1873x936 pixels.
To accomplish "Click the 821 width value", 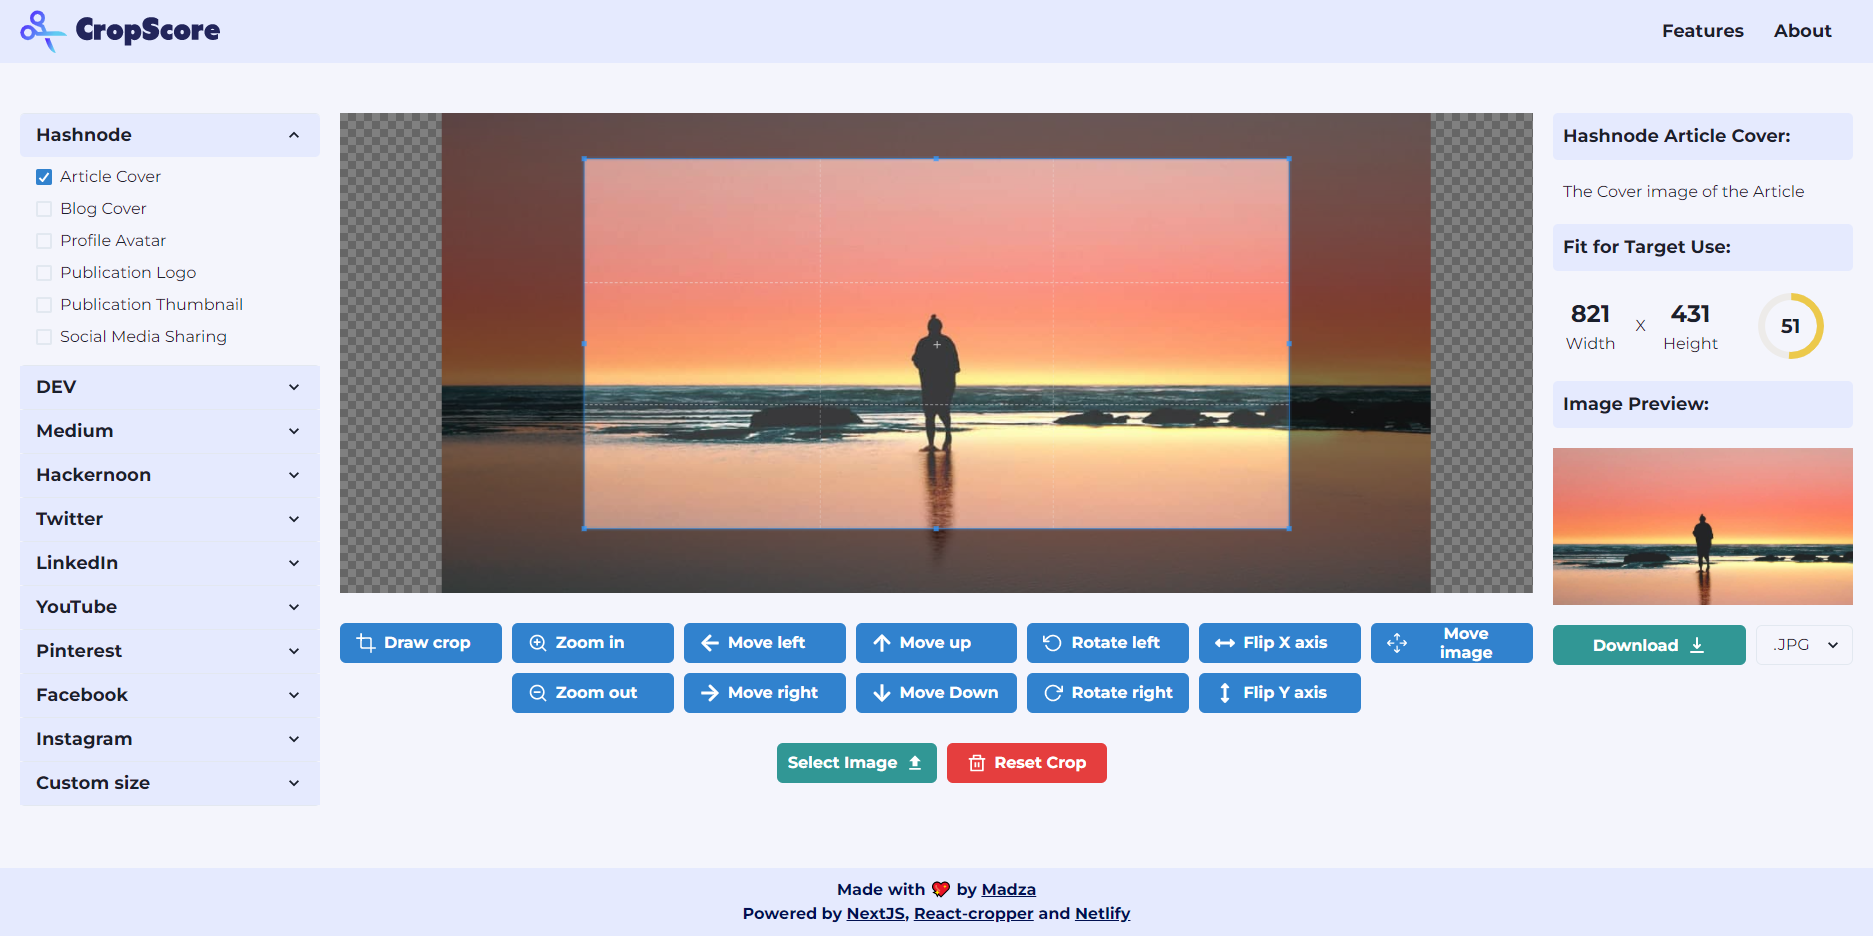I will 1590,314.
